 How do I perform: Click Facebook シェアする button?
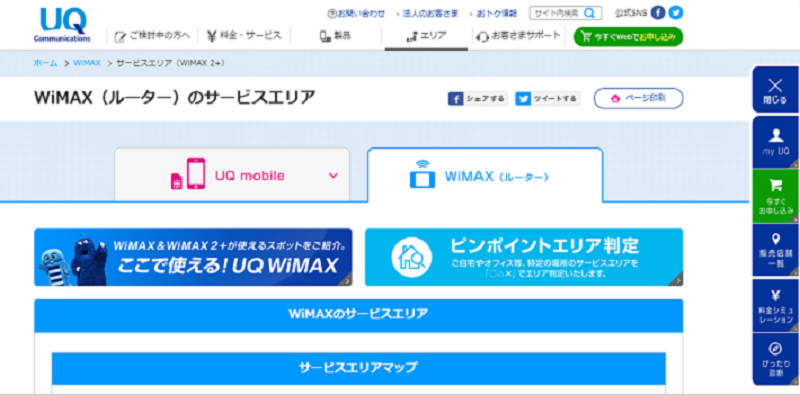pyautogui.click(x=478, y=98)
